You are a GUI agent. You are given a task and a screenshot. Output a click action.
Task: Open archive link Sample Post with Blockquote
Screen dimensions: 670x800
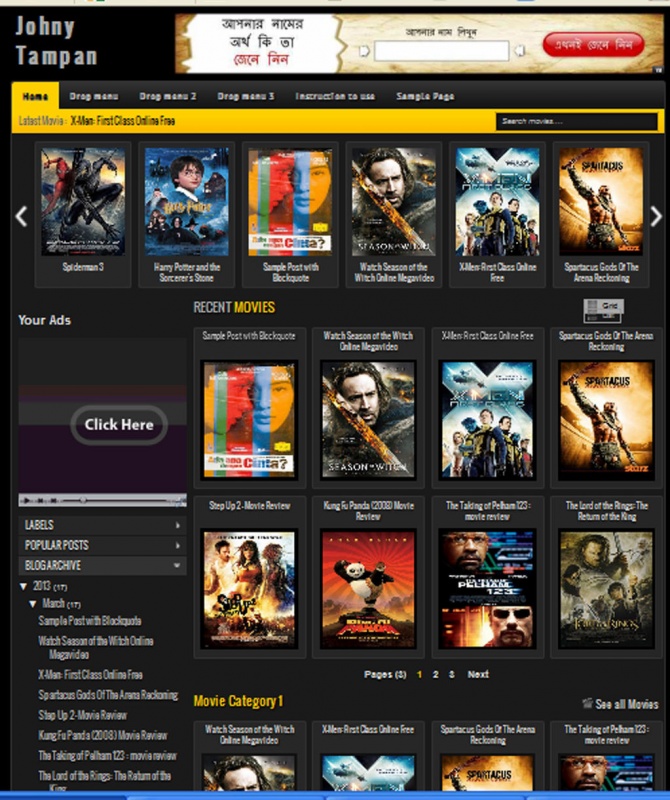pos(90,621)
